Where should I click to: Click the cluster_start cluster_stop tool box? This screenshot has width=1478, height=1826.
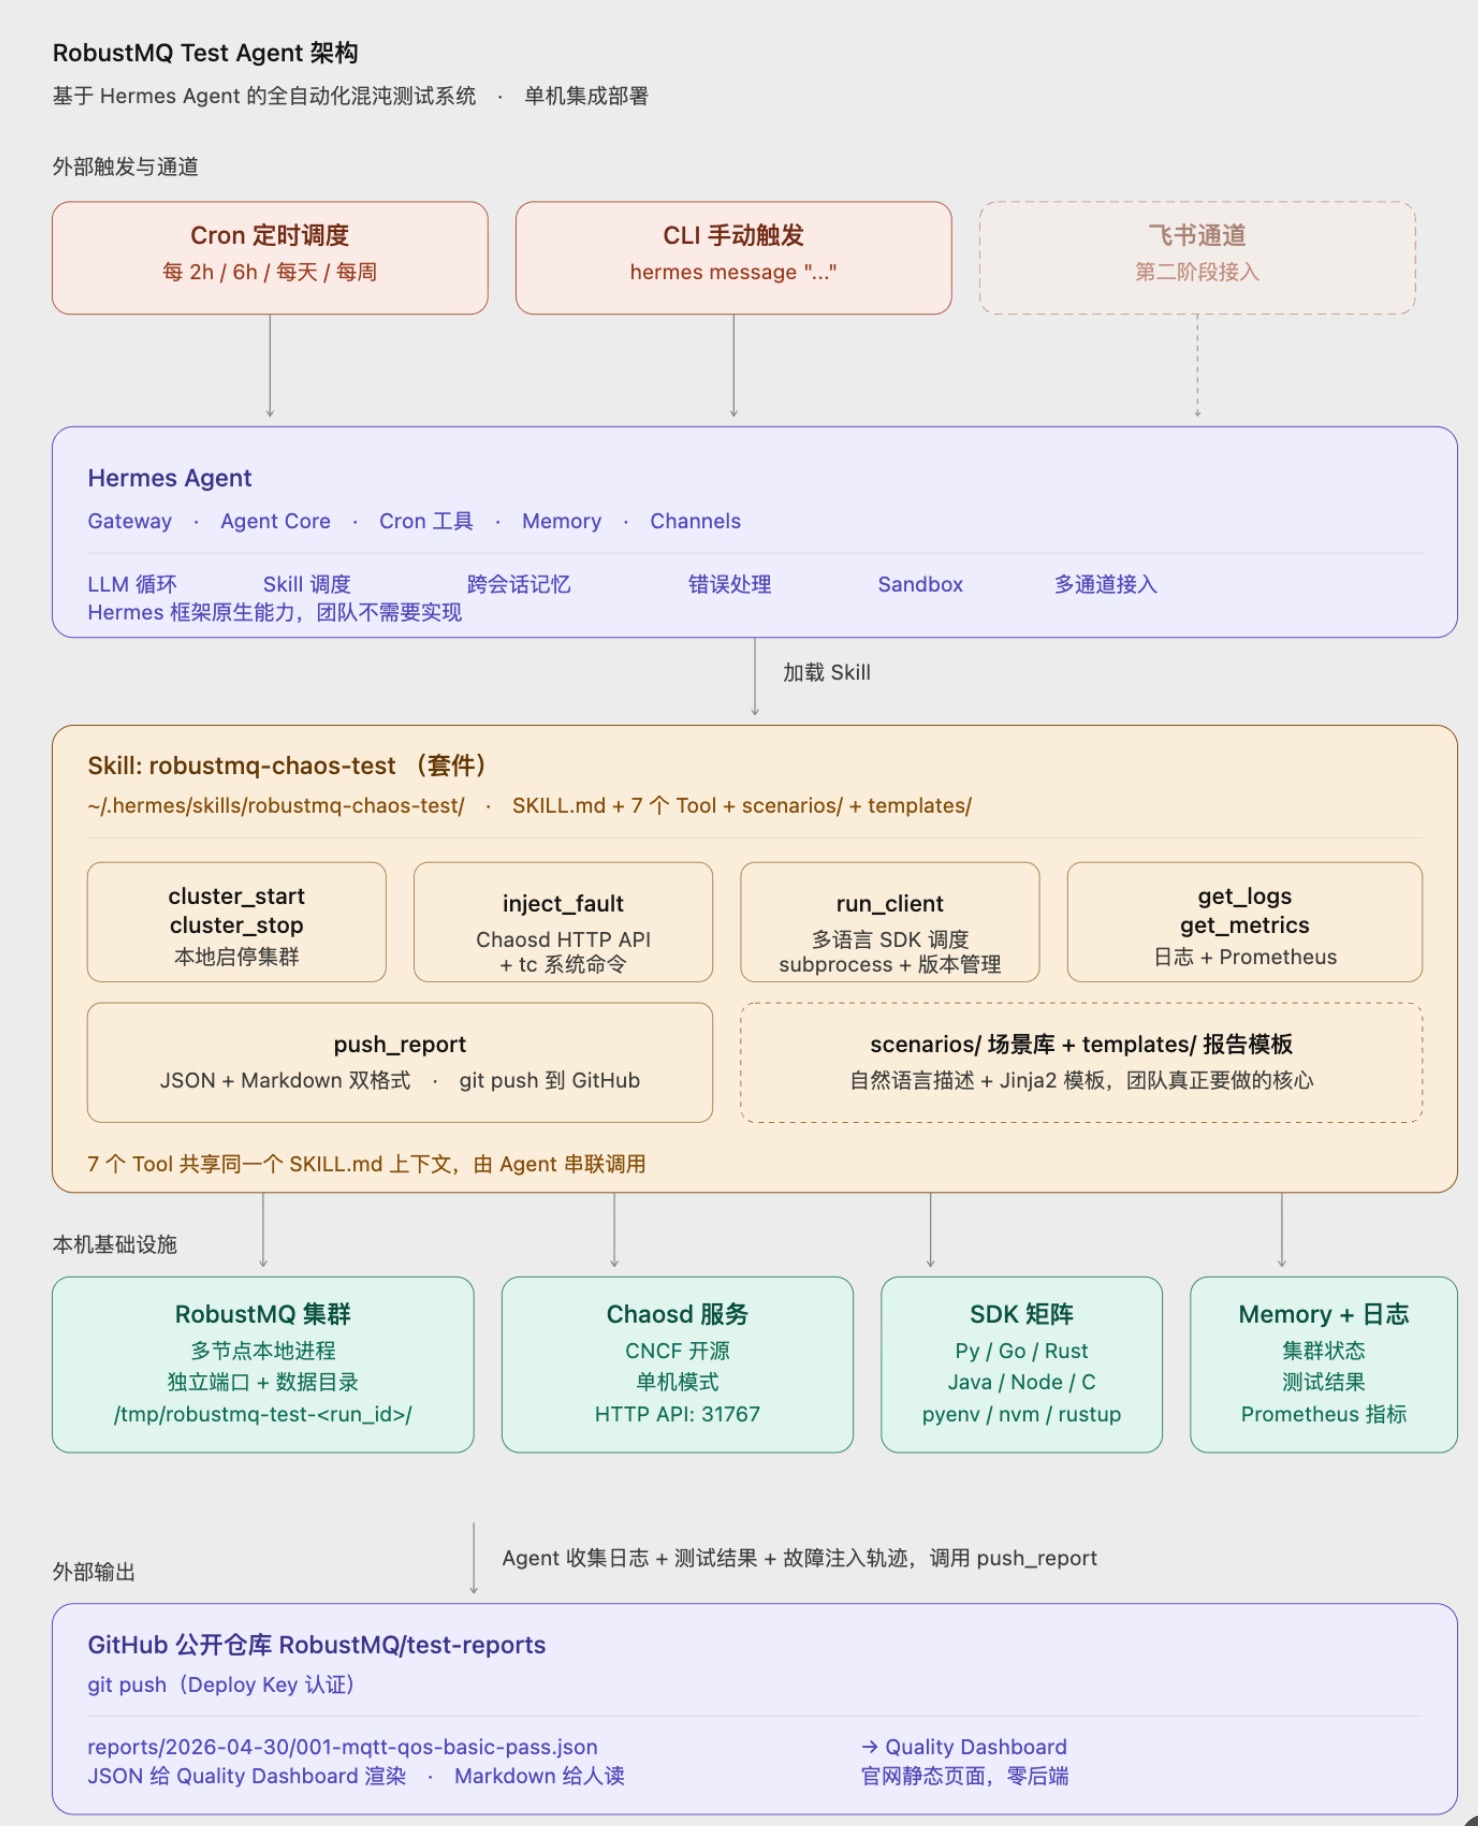237,922
